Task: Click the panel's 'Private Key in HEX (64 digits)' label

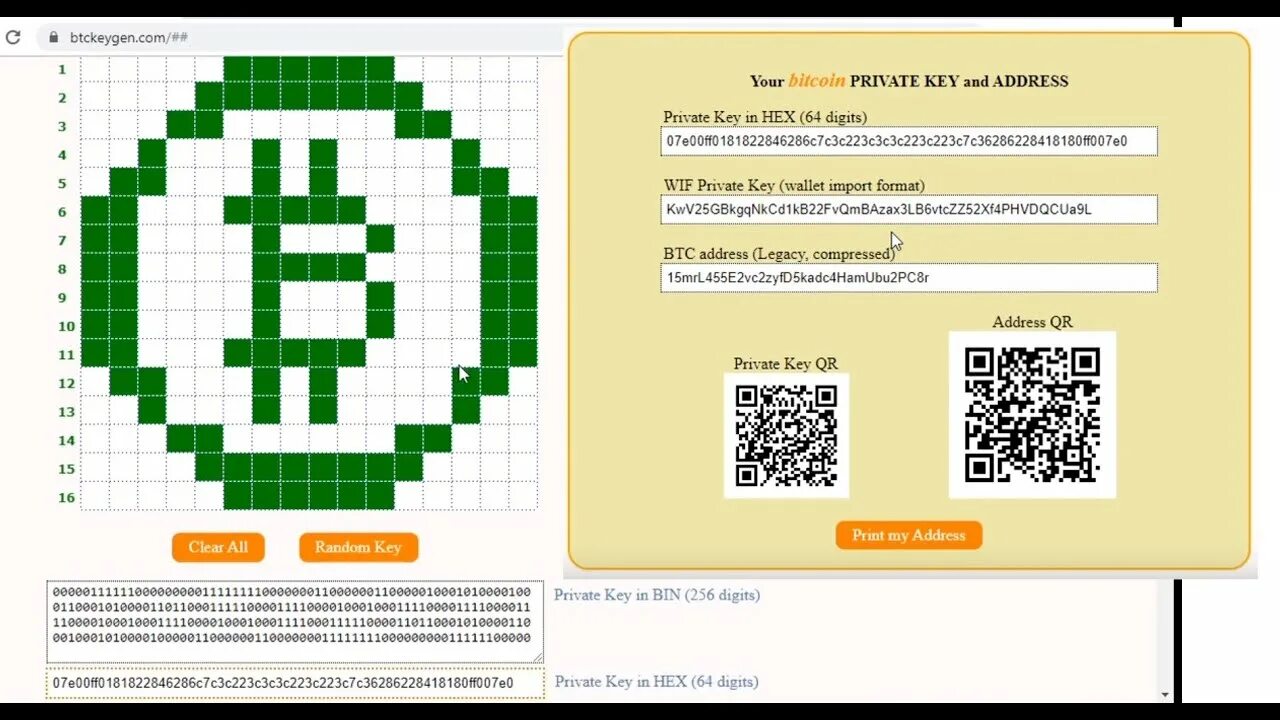Action: click(765, 117)
